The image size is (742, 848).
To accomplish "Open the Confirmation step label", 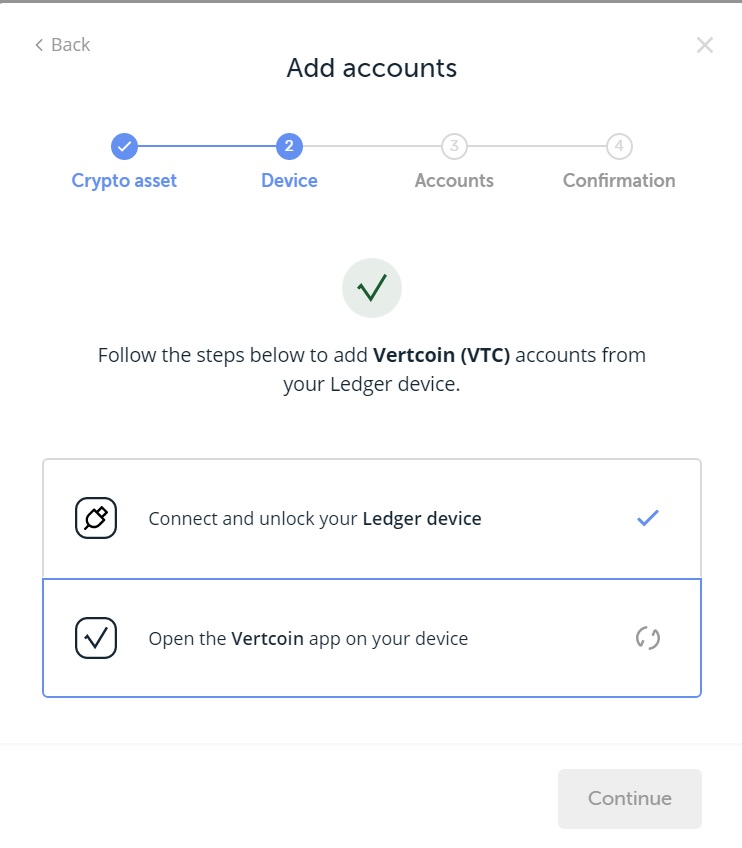I will 618,180.
